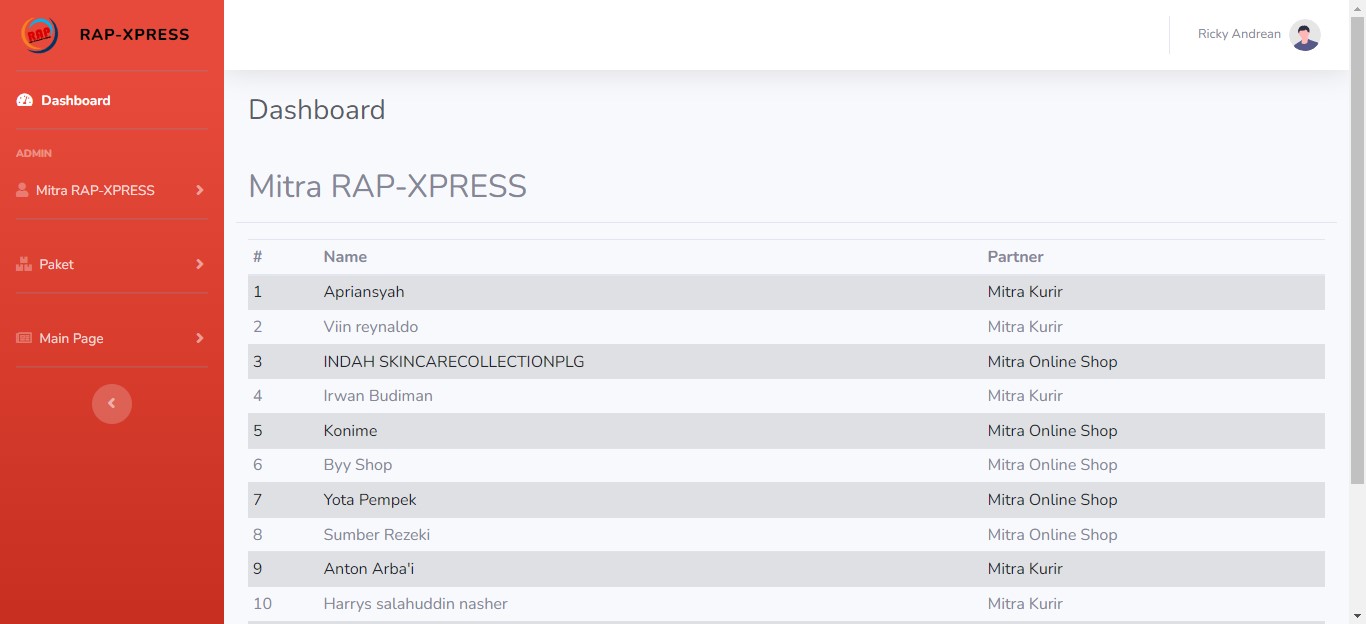Expand the Mitra RAP-XPRESS chevron arrow
1366x624 pixels.
[x=199, y=190]
